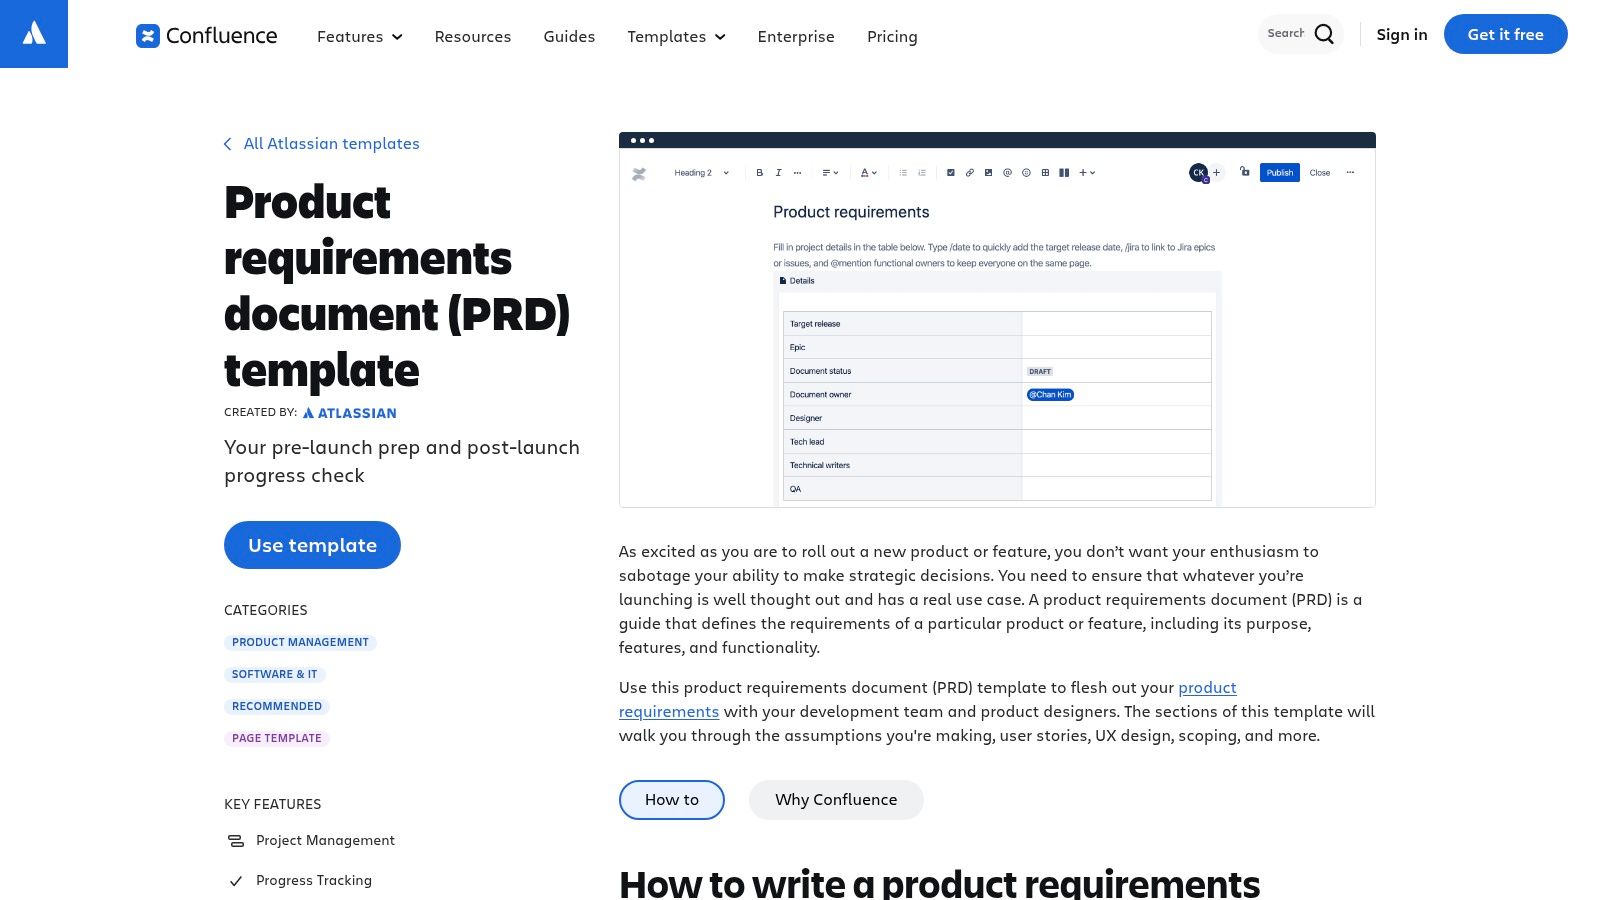Screen dimensions: 1600x900
Task: Go to the Enterprise page
Action: pos(796,36)
